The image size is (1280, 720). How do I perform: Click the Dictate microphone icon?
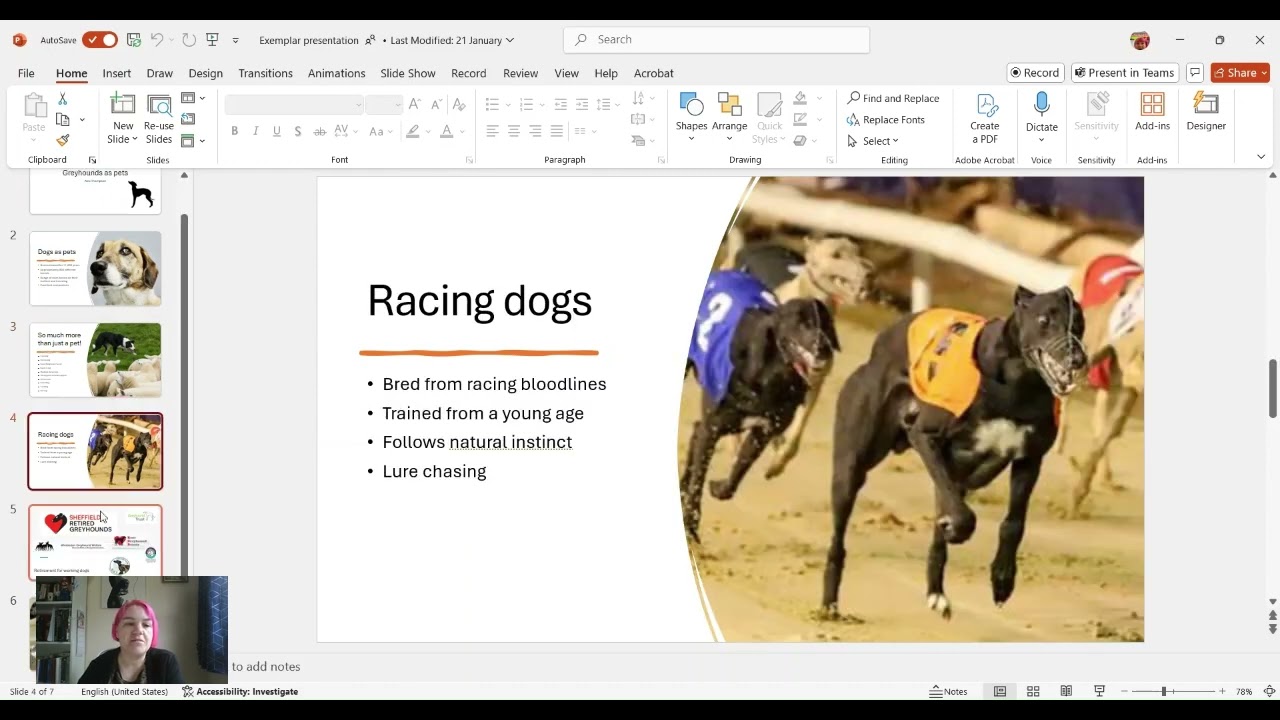coord(1041,104)
